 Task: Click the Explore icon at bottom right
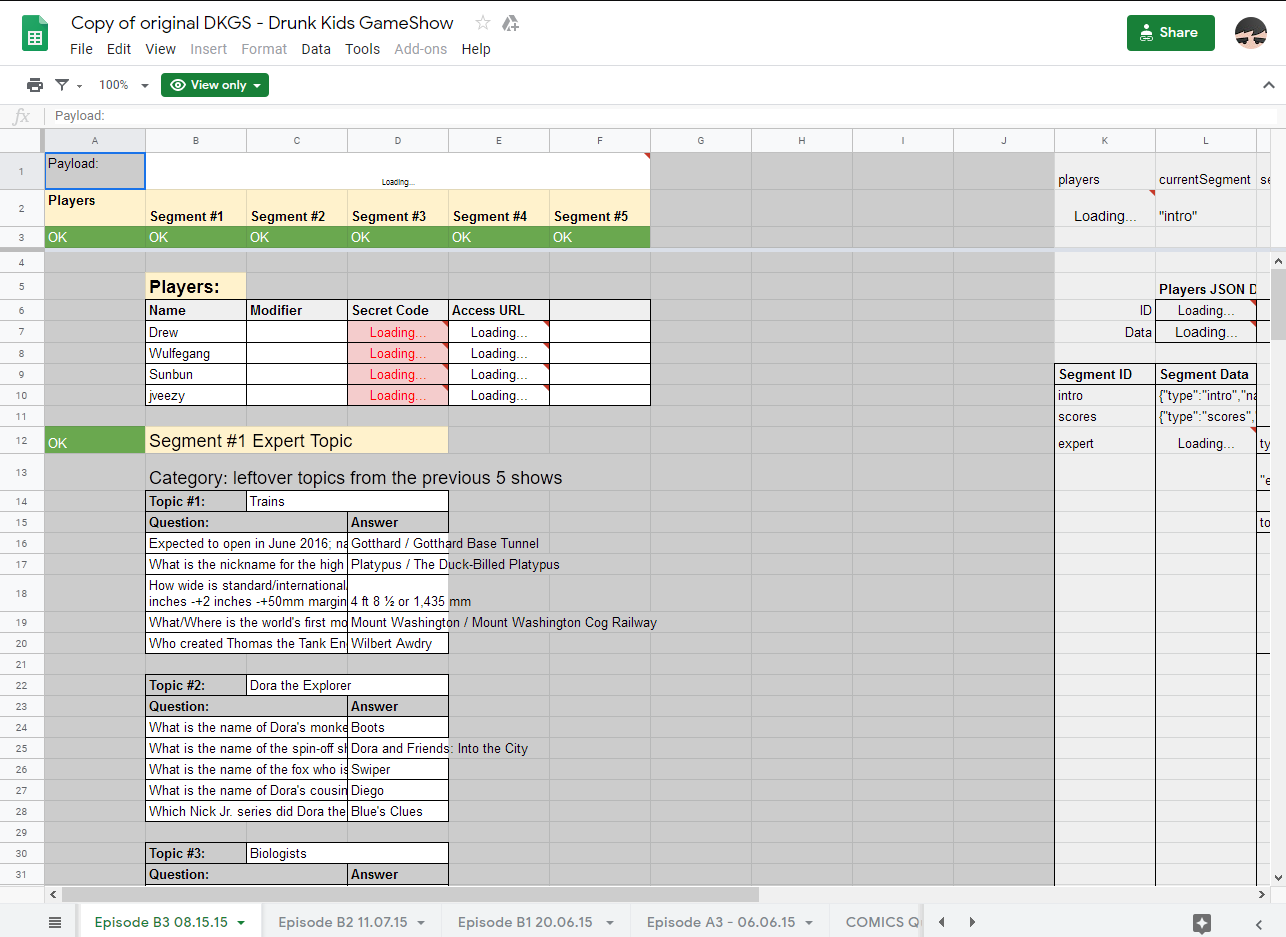1202,922
